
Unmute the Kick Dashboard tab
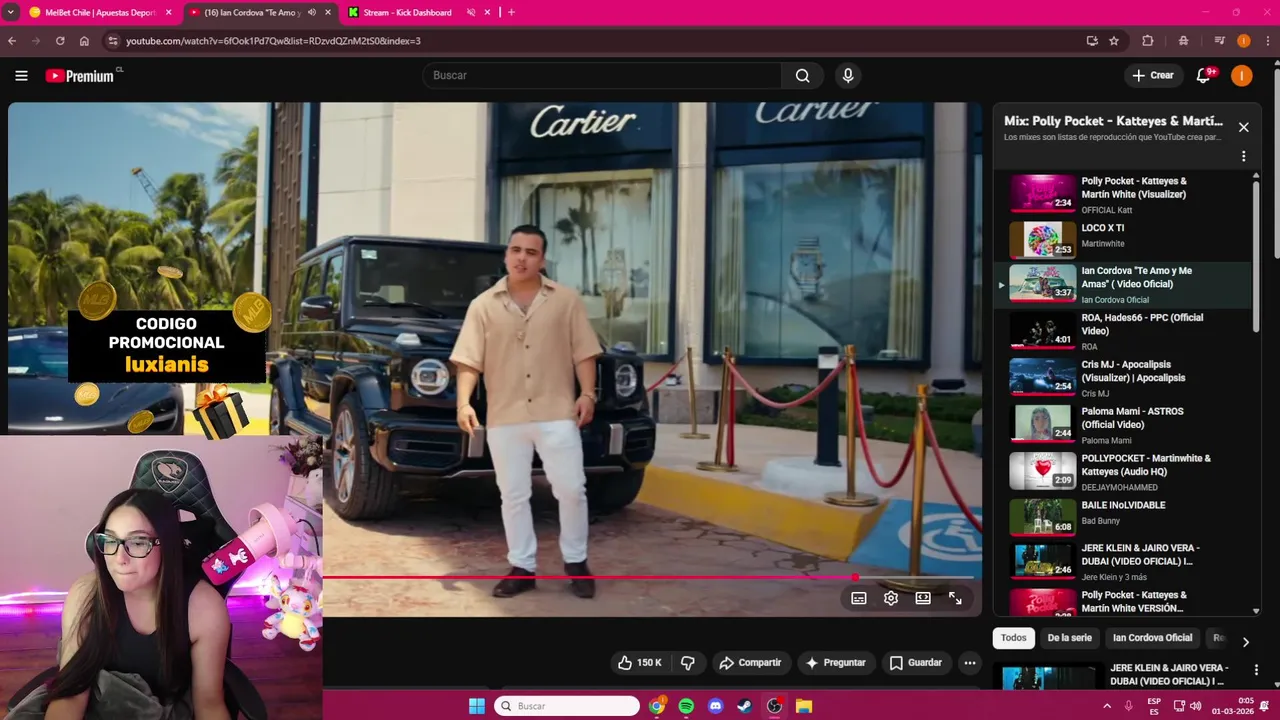click(x=471, y=12)
